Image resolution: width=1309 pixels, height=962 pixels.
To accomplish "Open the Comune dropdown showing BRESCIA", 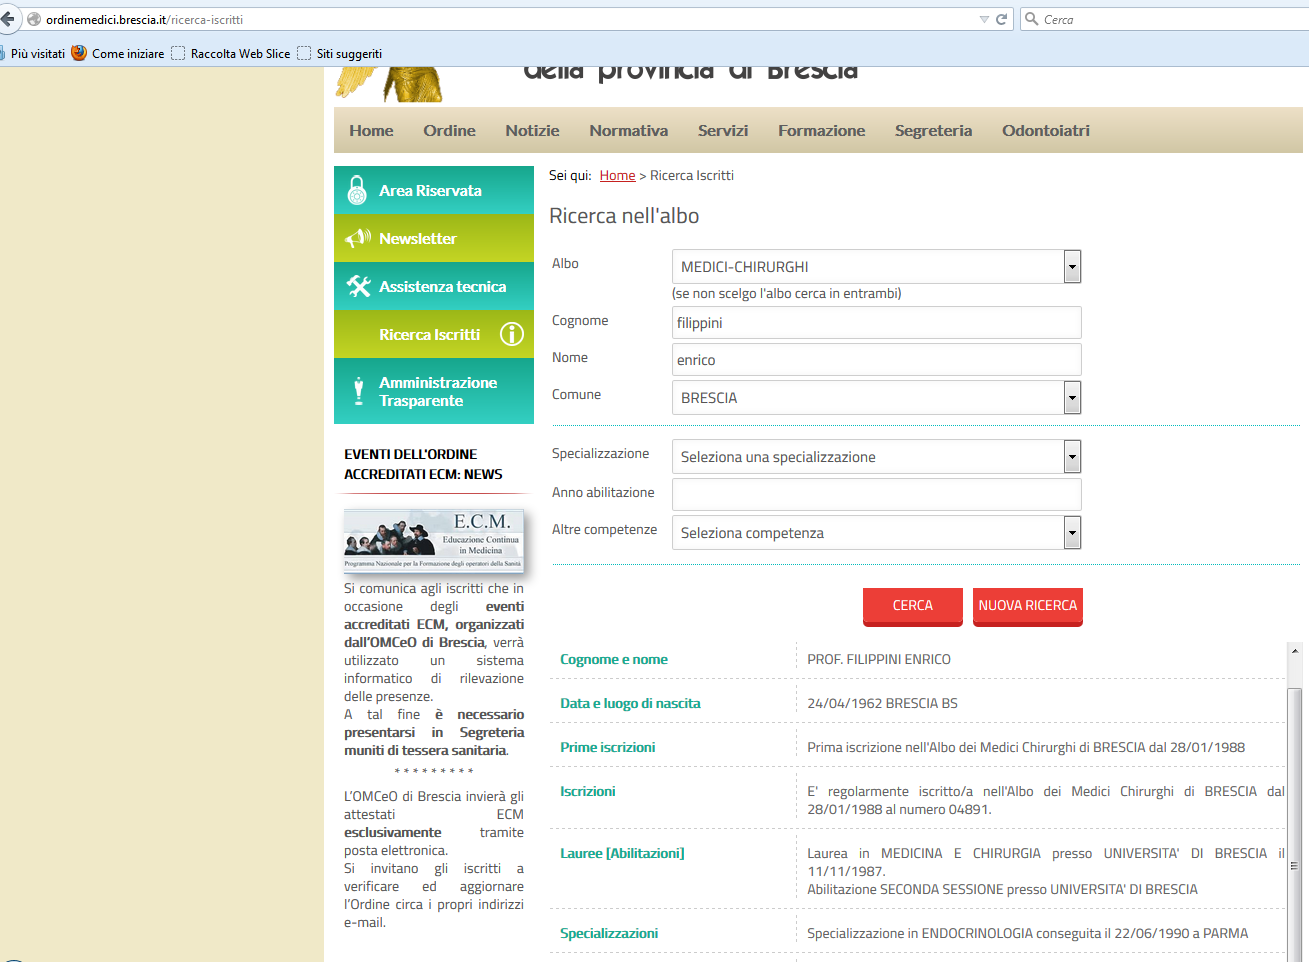I will (877, 397).
